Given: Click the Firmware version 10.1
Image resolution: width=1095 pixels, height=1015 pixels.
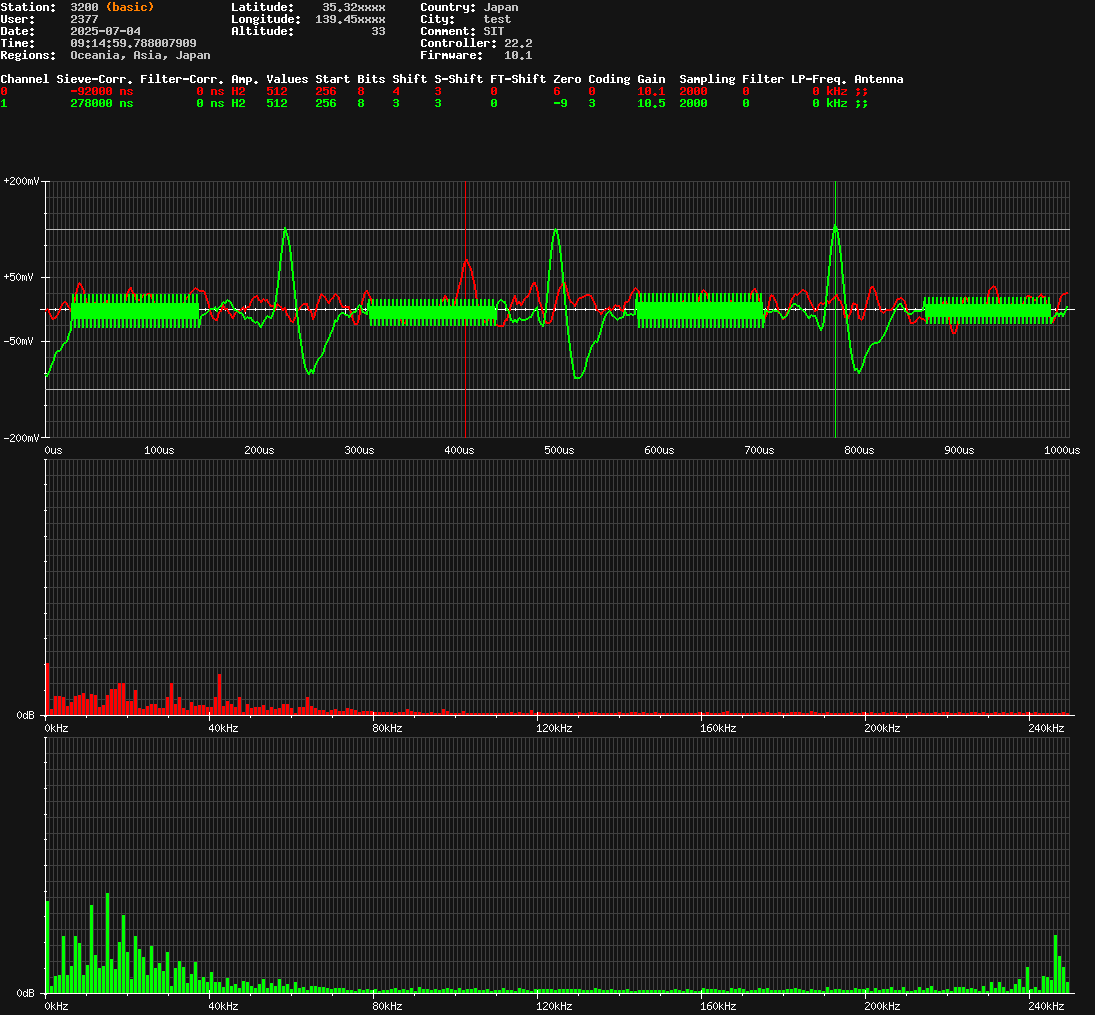Looking at the screenshot, I should coord(518,55).
